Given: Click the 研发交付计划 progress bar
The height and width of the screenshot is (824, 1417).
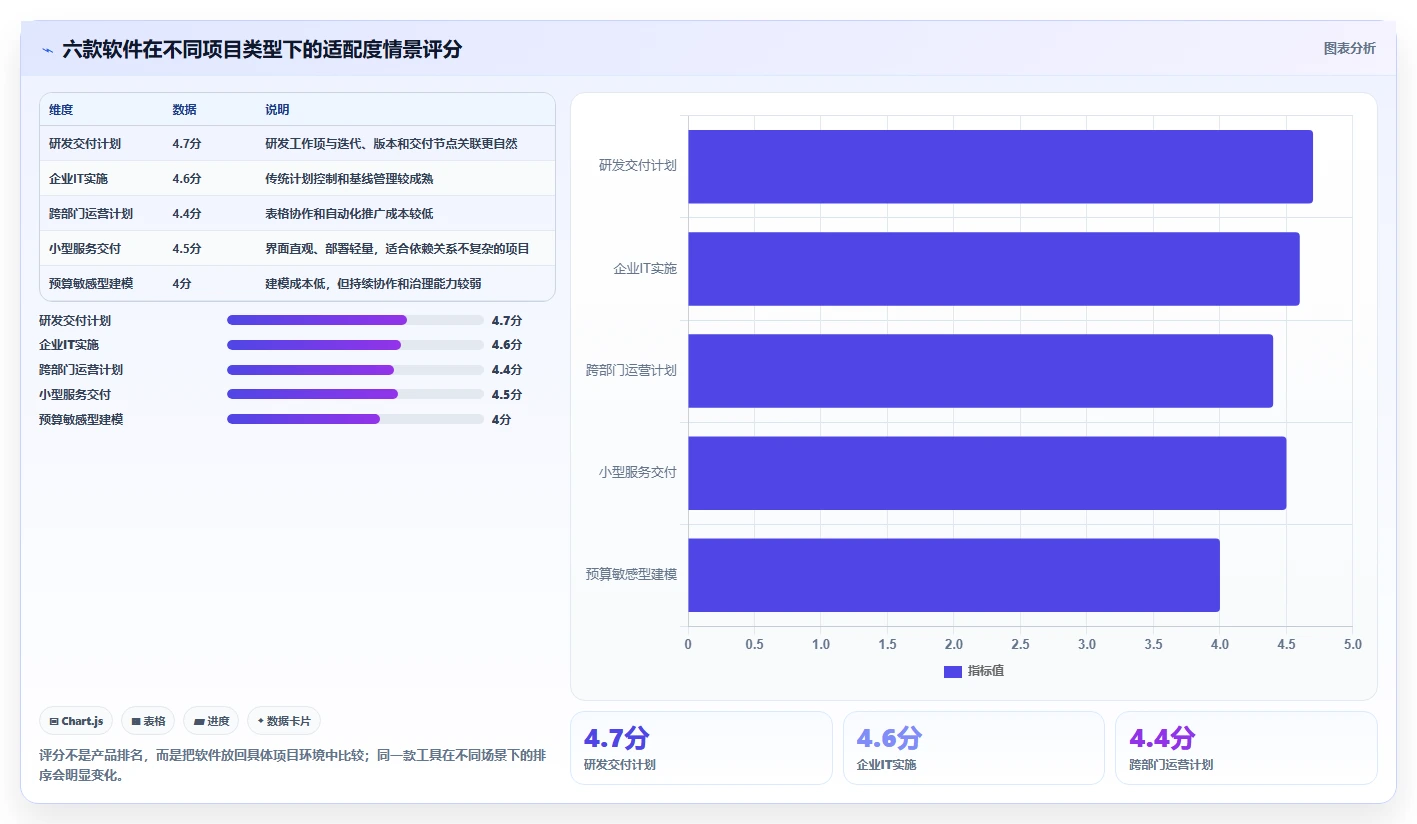Looking at the screenshot, I should pyautogui.click(x=355, y=320).
